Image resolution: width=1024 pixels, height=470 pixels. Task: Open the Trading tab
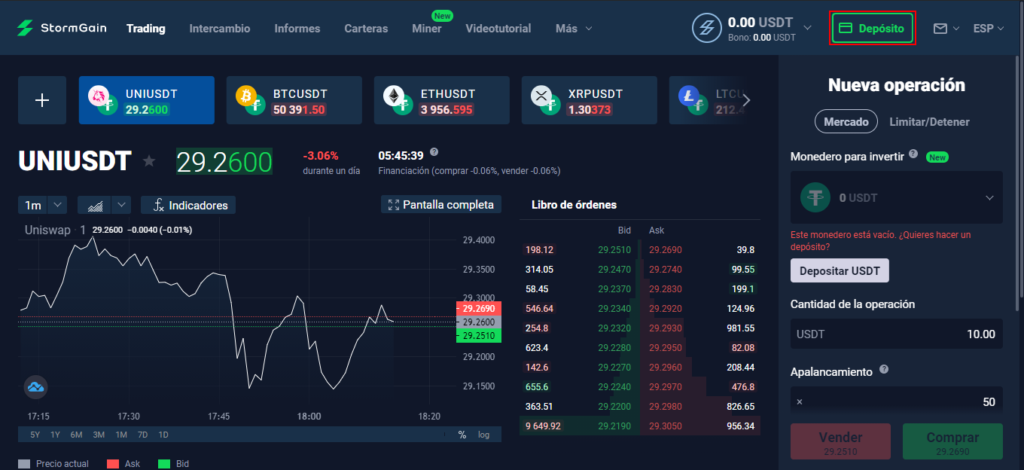click(146, 29)
